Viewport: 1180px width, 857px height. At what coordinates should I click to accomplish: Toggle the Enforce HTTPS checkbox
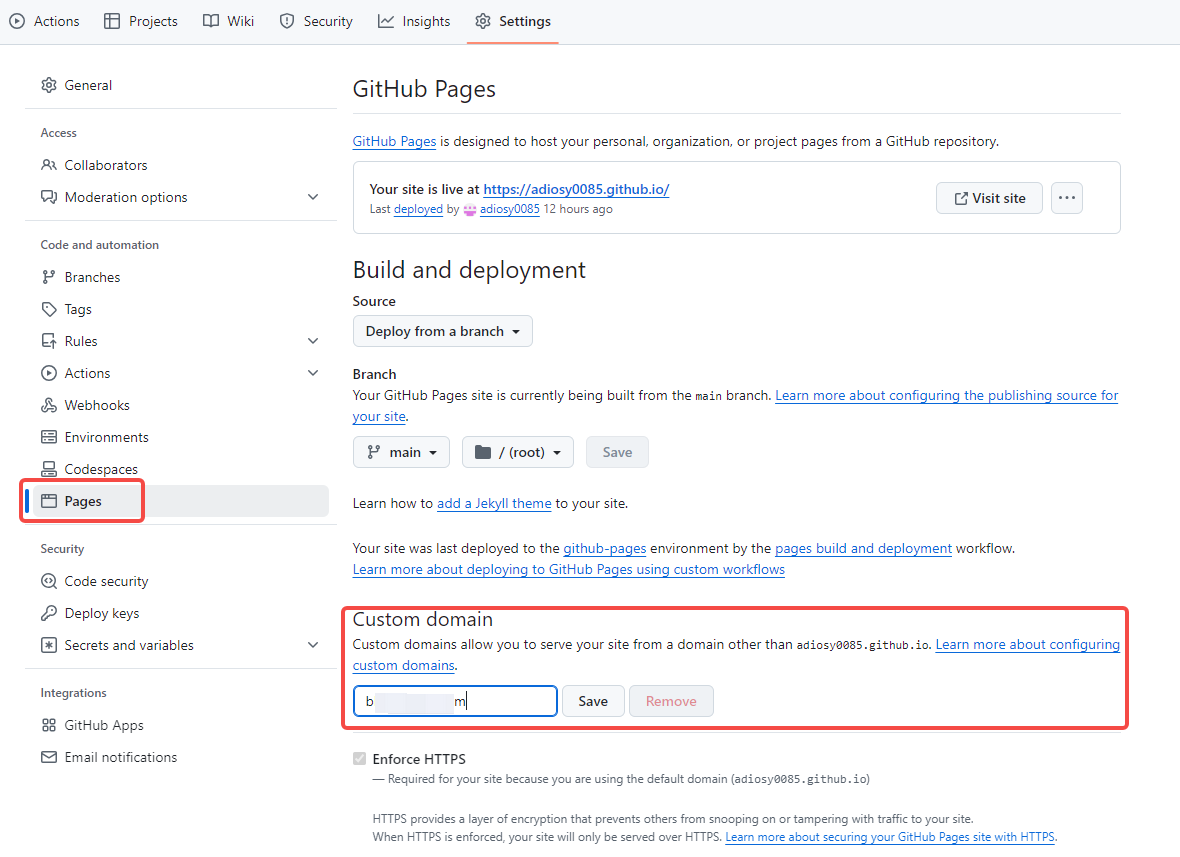pyautogui.click(x=360, y=758)
